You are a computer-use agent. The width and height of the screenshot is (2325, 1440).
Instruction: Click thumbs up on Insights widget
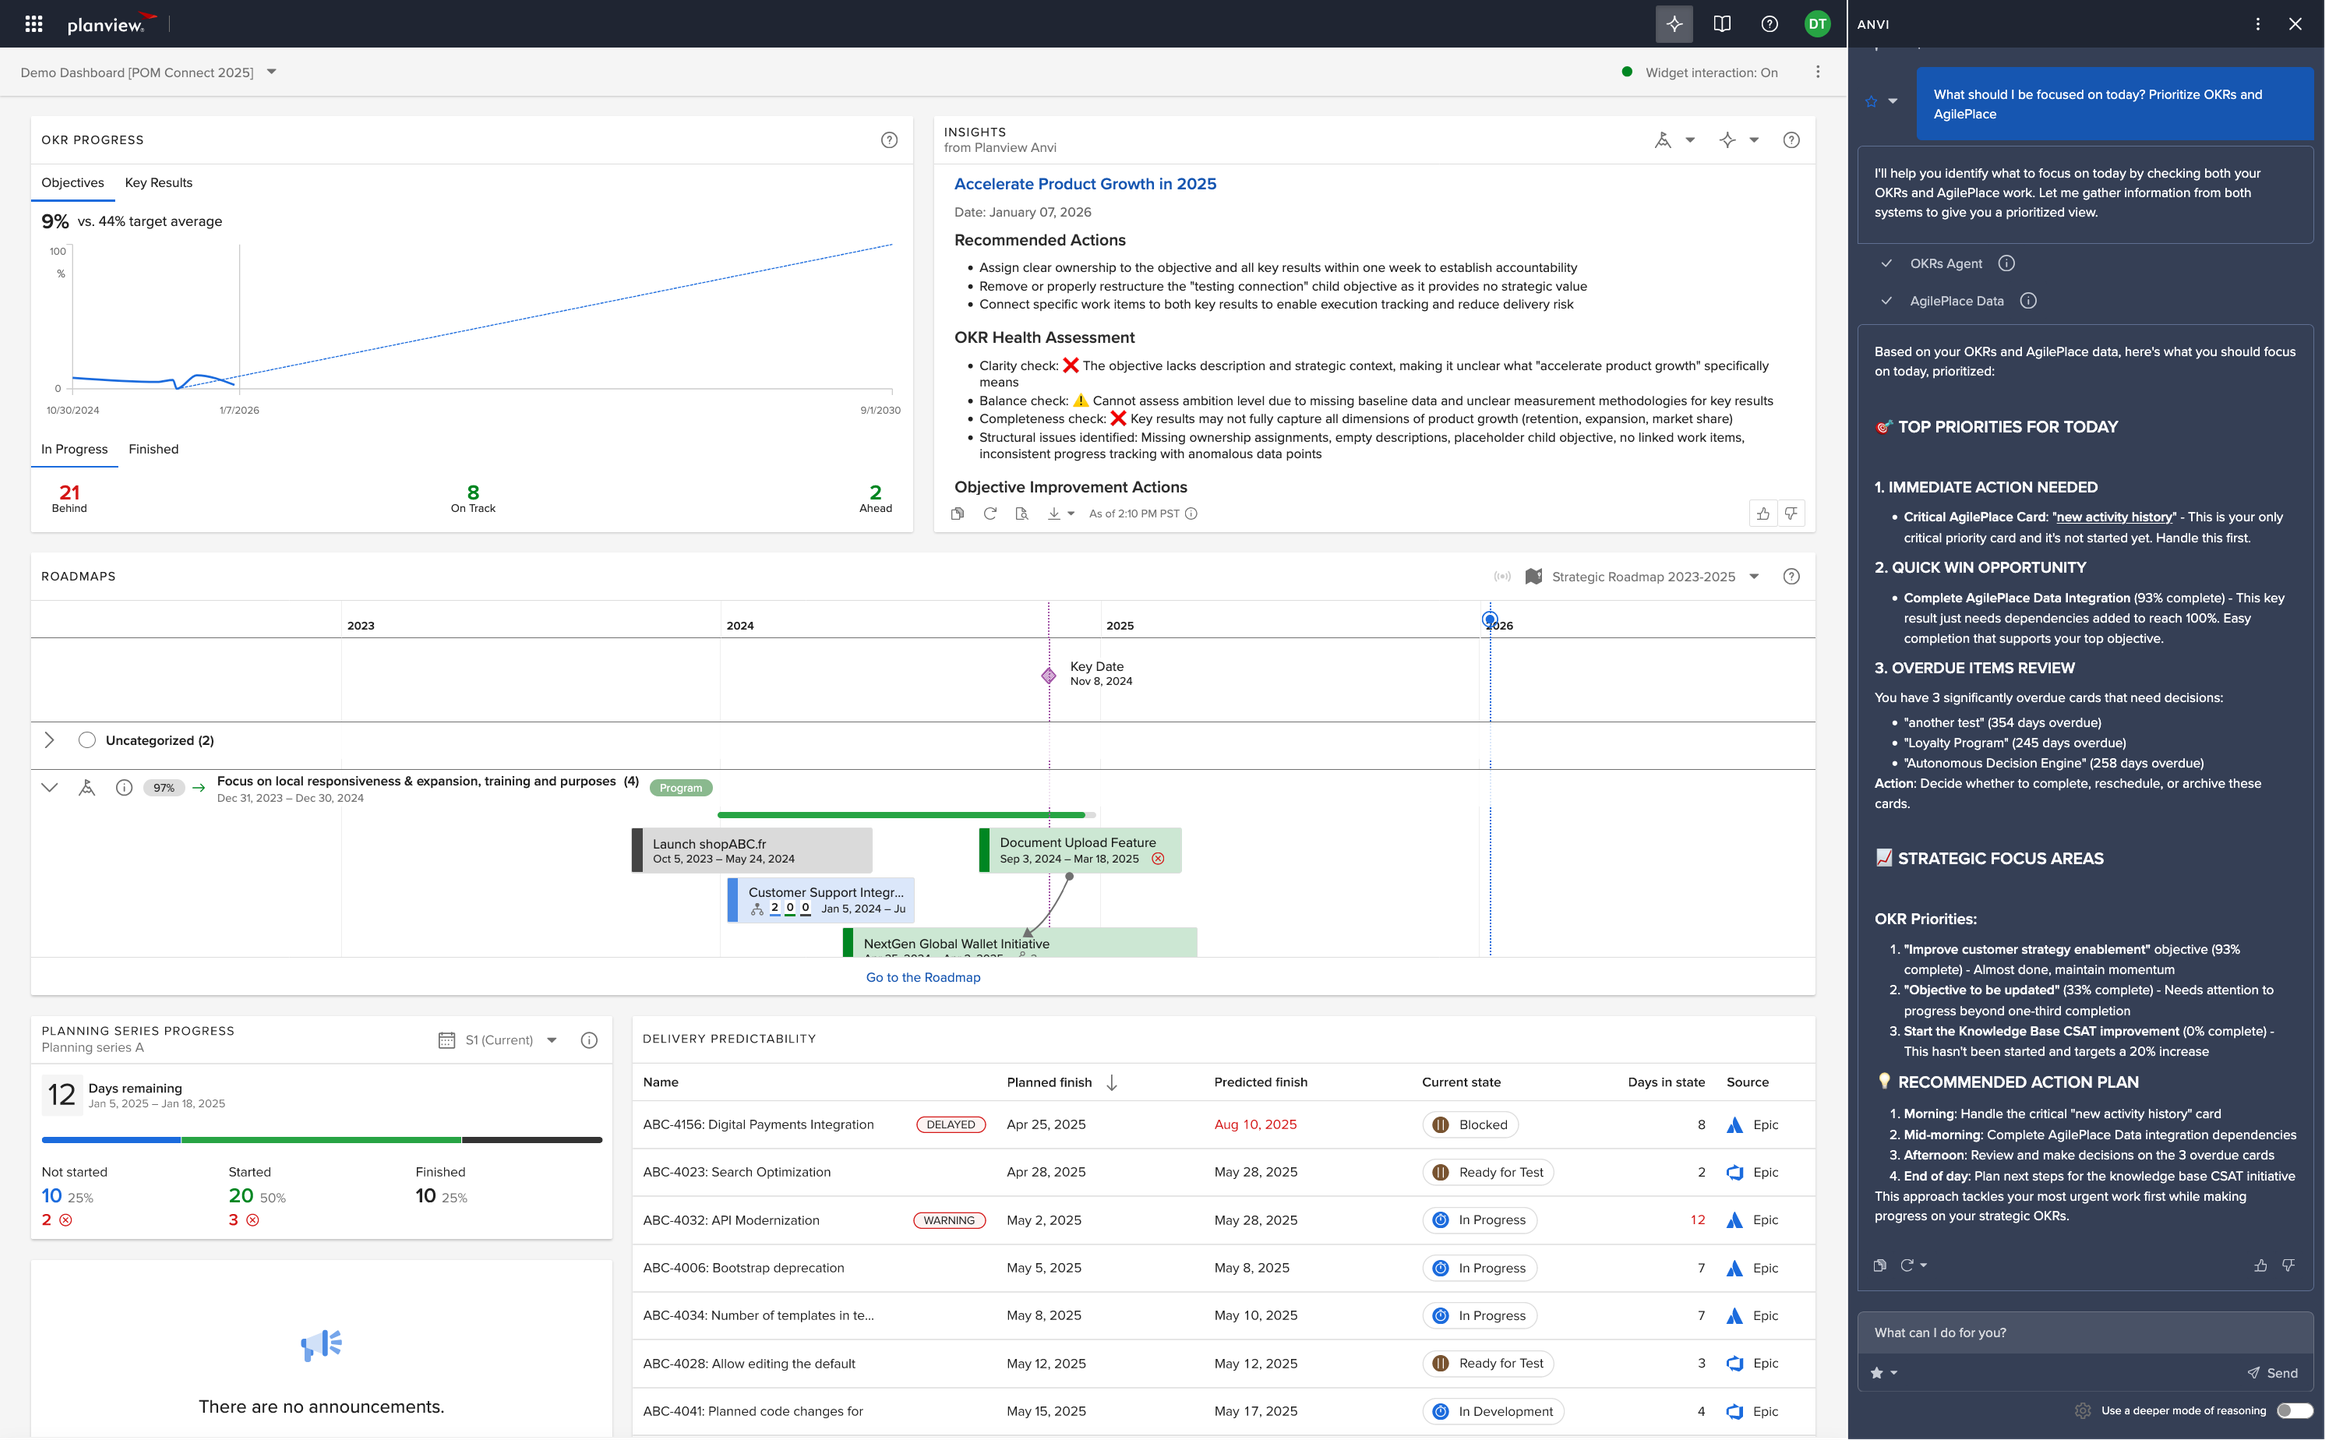[1763, 514]
